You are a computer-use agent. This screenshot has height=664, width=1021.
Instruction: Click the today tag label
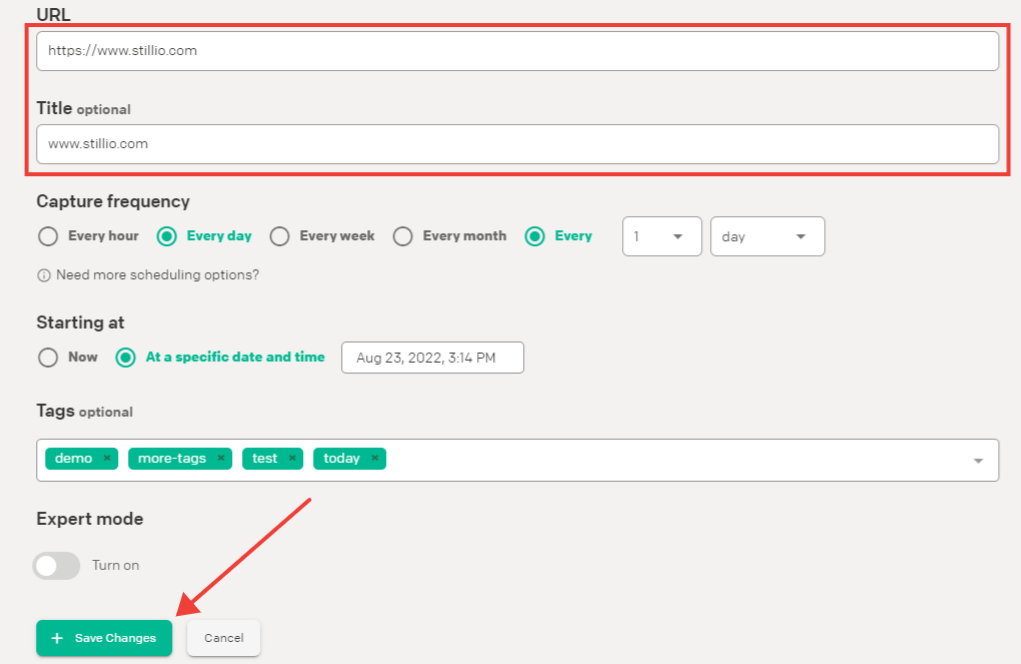point(341,458)
